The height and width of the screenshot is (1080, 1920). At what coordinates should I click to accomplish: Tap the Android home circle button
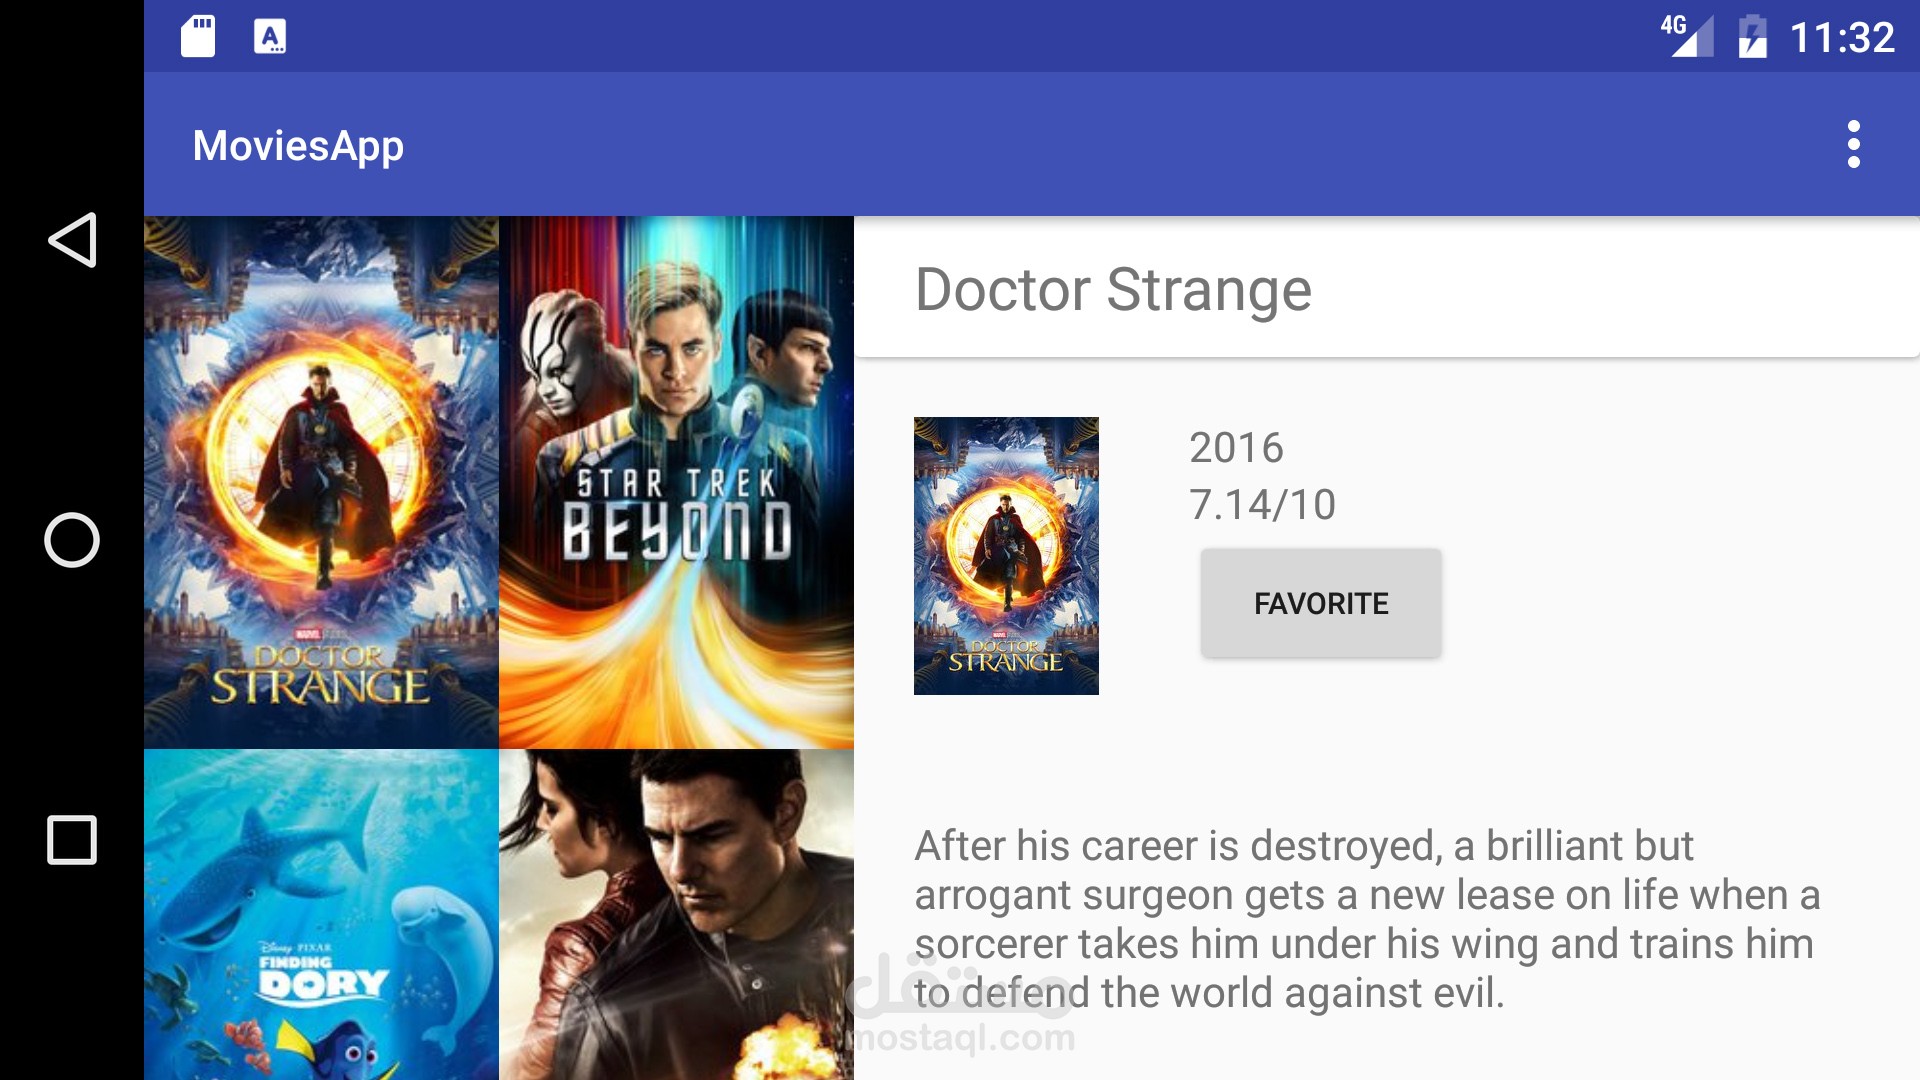[x=72, y=540]
